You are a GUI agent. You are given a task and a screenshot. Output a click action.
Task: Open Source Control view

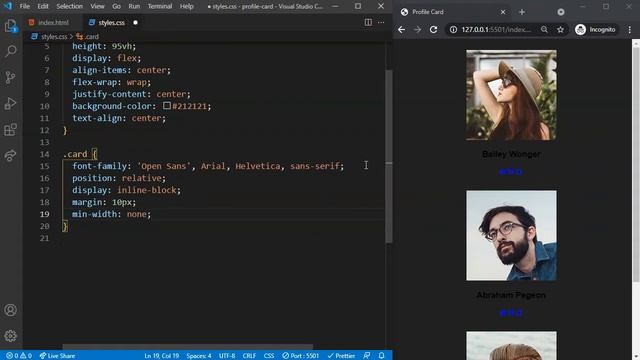pyautogui.click(x=11, y=78)
